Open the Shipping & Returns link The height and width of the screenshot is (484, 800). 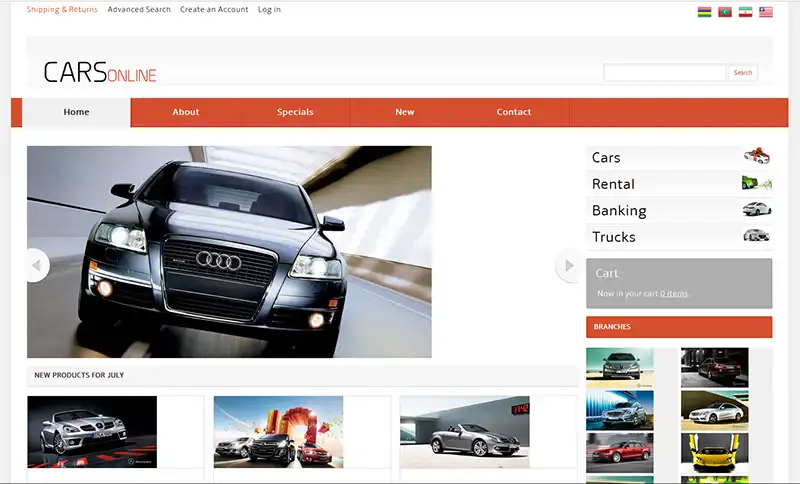[x=62, y=10]
